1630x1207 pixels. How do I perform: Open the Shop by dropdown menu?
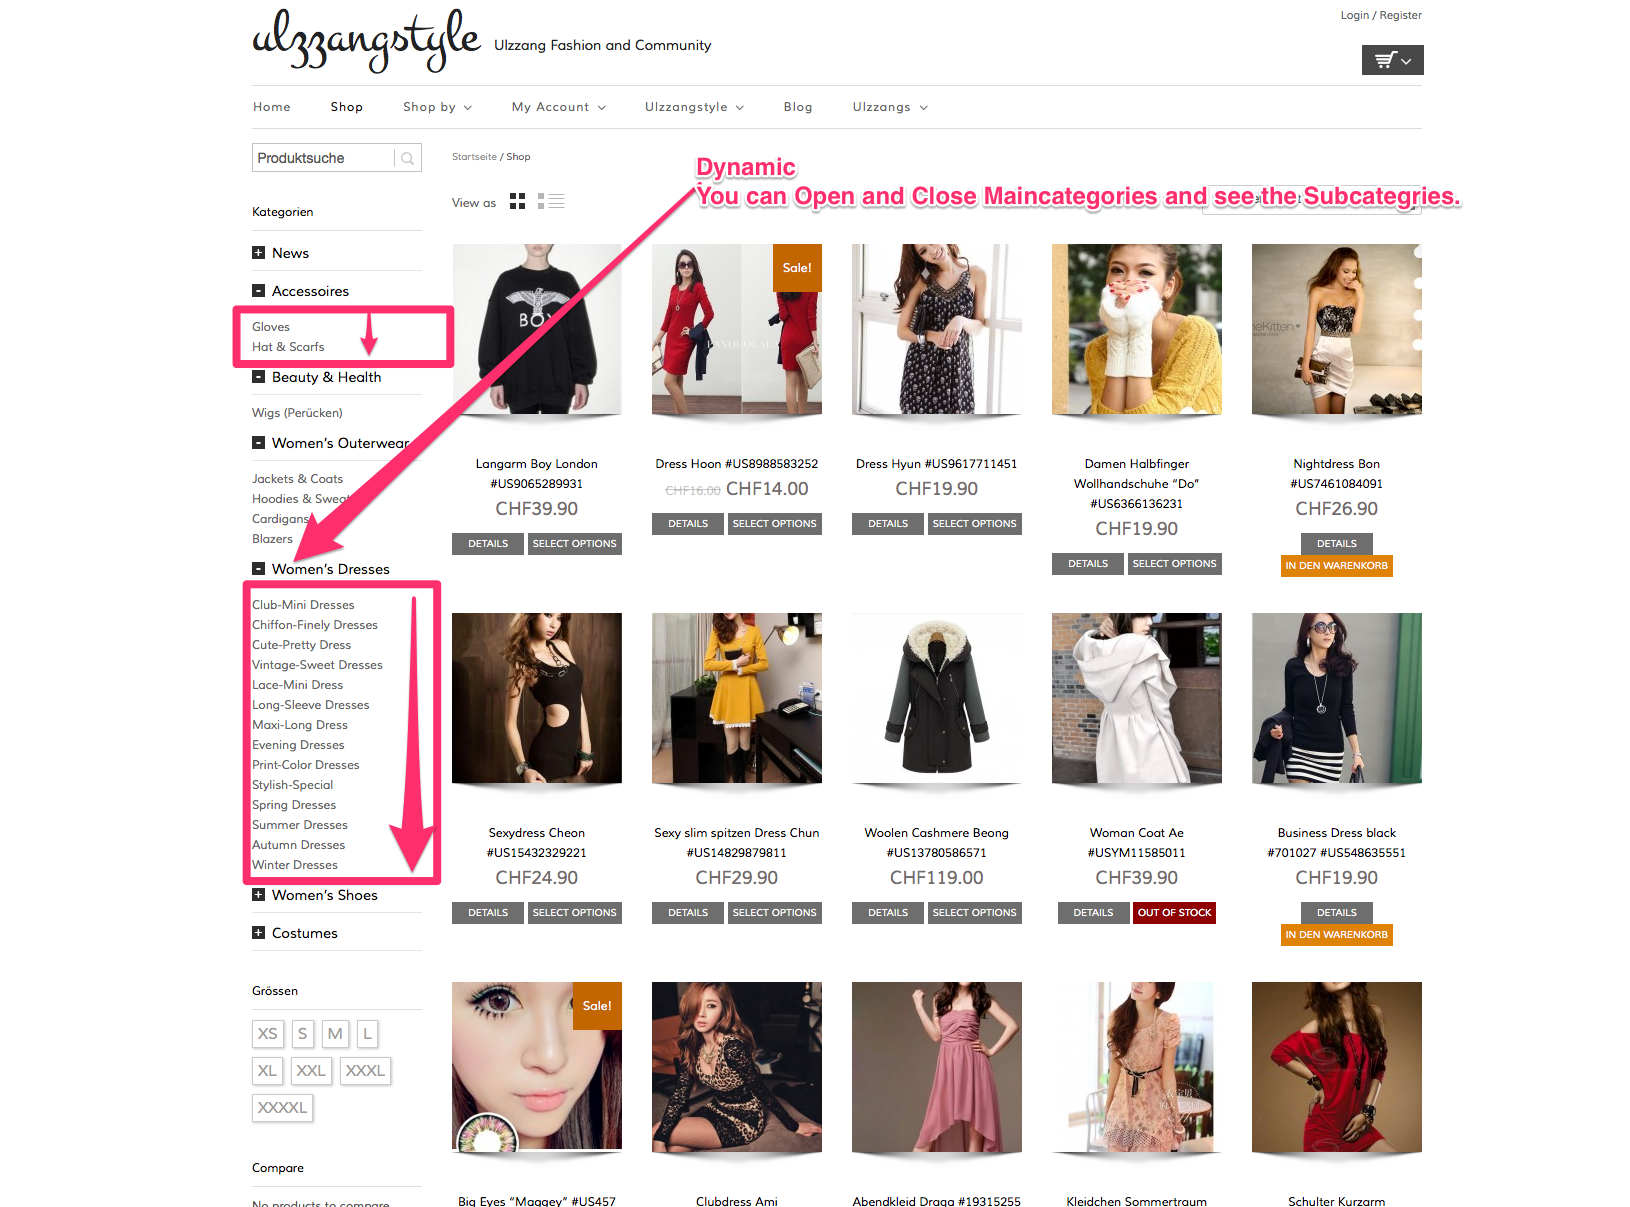click(x=437, y=107)
